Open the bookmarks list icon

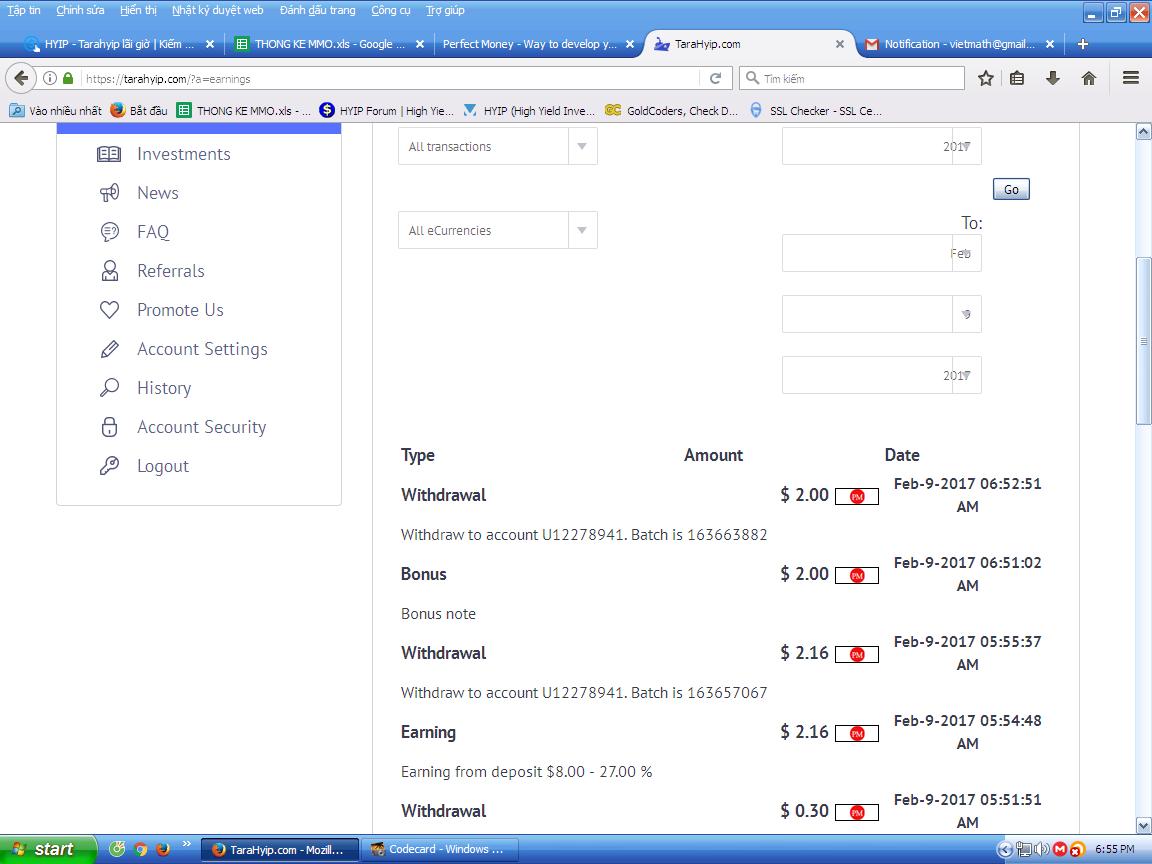click(x=1017, y=78)
